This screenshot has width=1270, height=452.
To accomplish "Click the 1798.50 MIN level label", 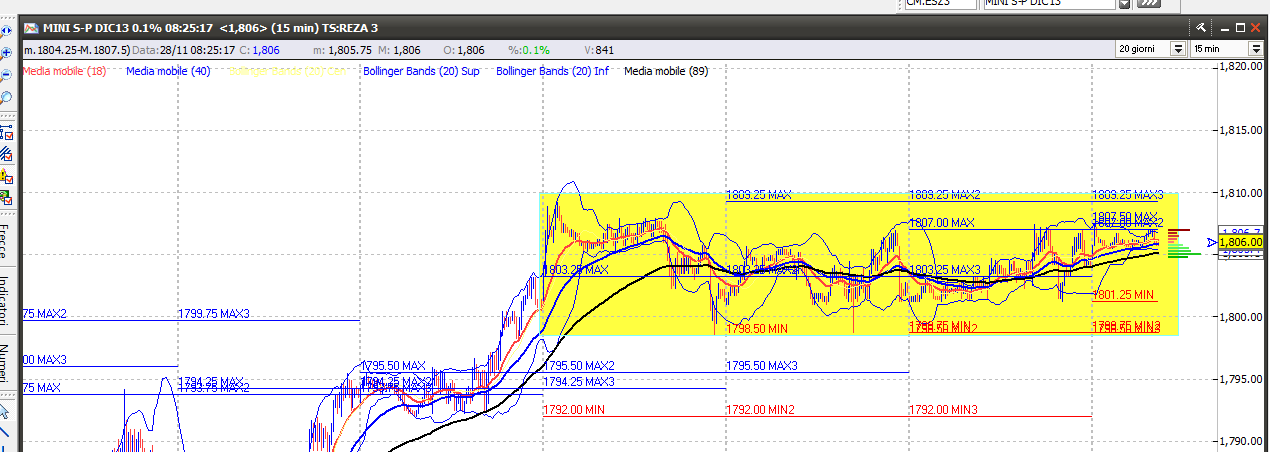I will click(x=757, y=328).
